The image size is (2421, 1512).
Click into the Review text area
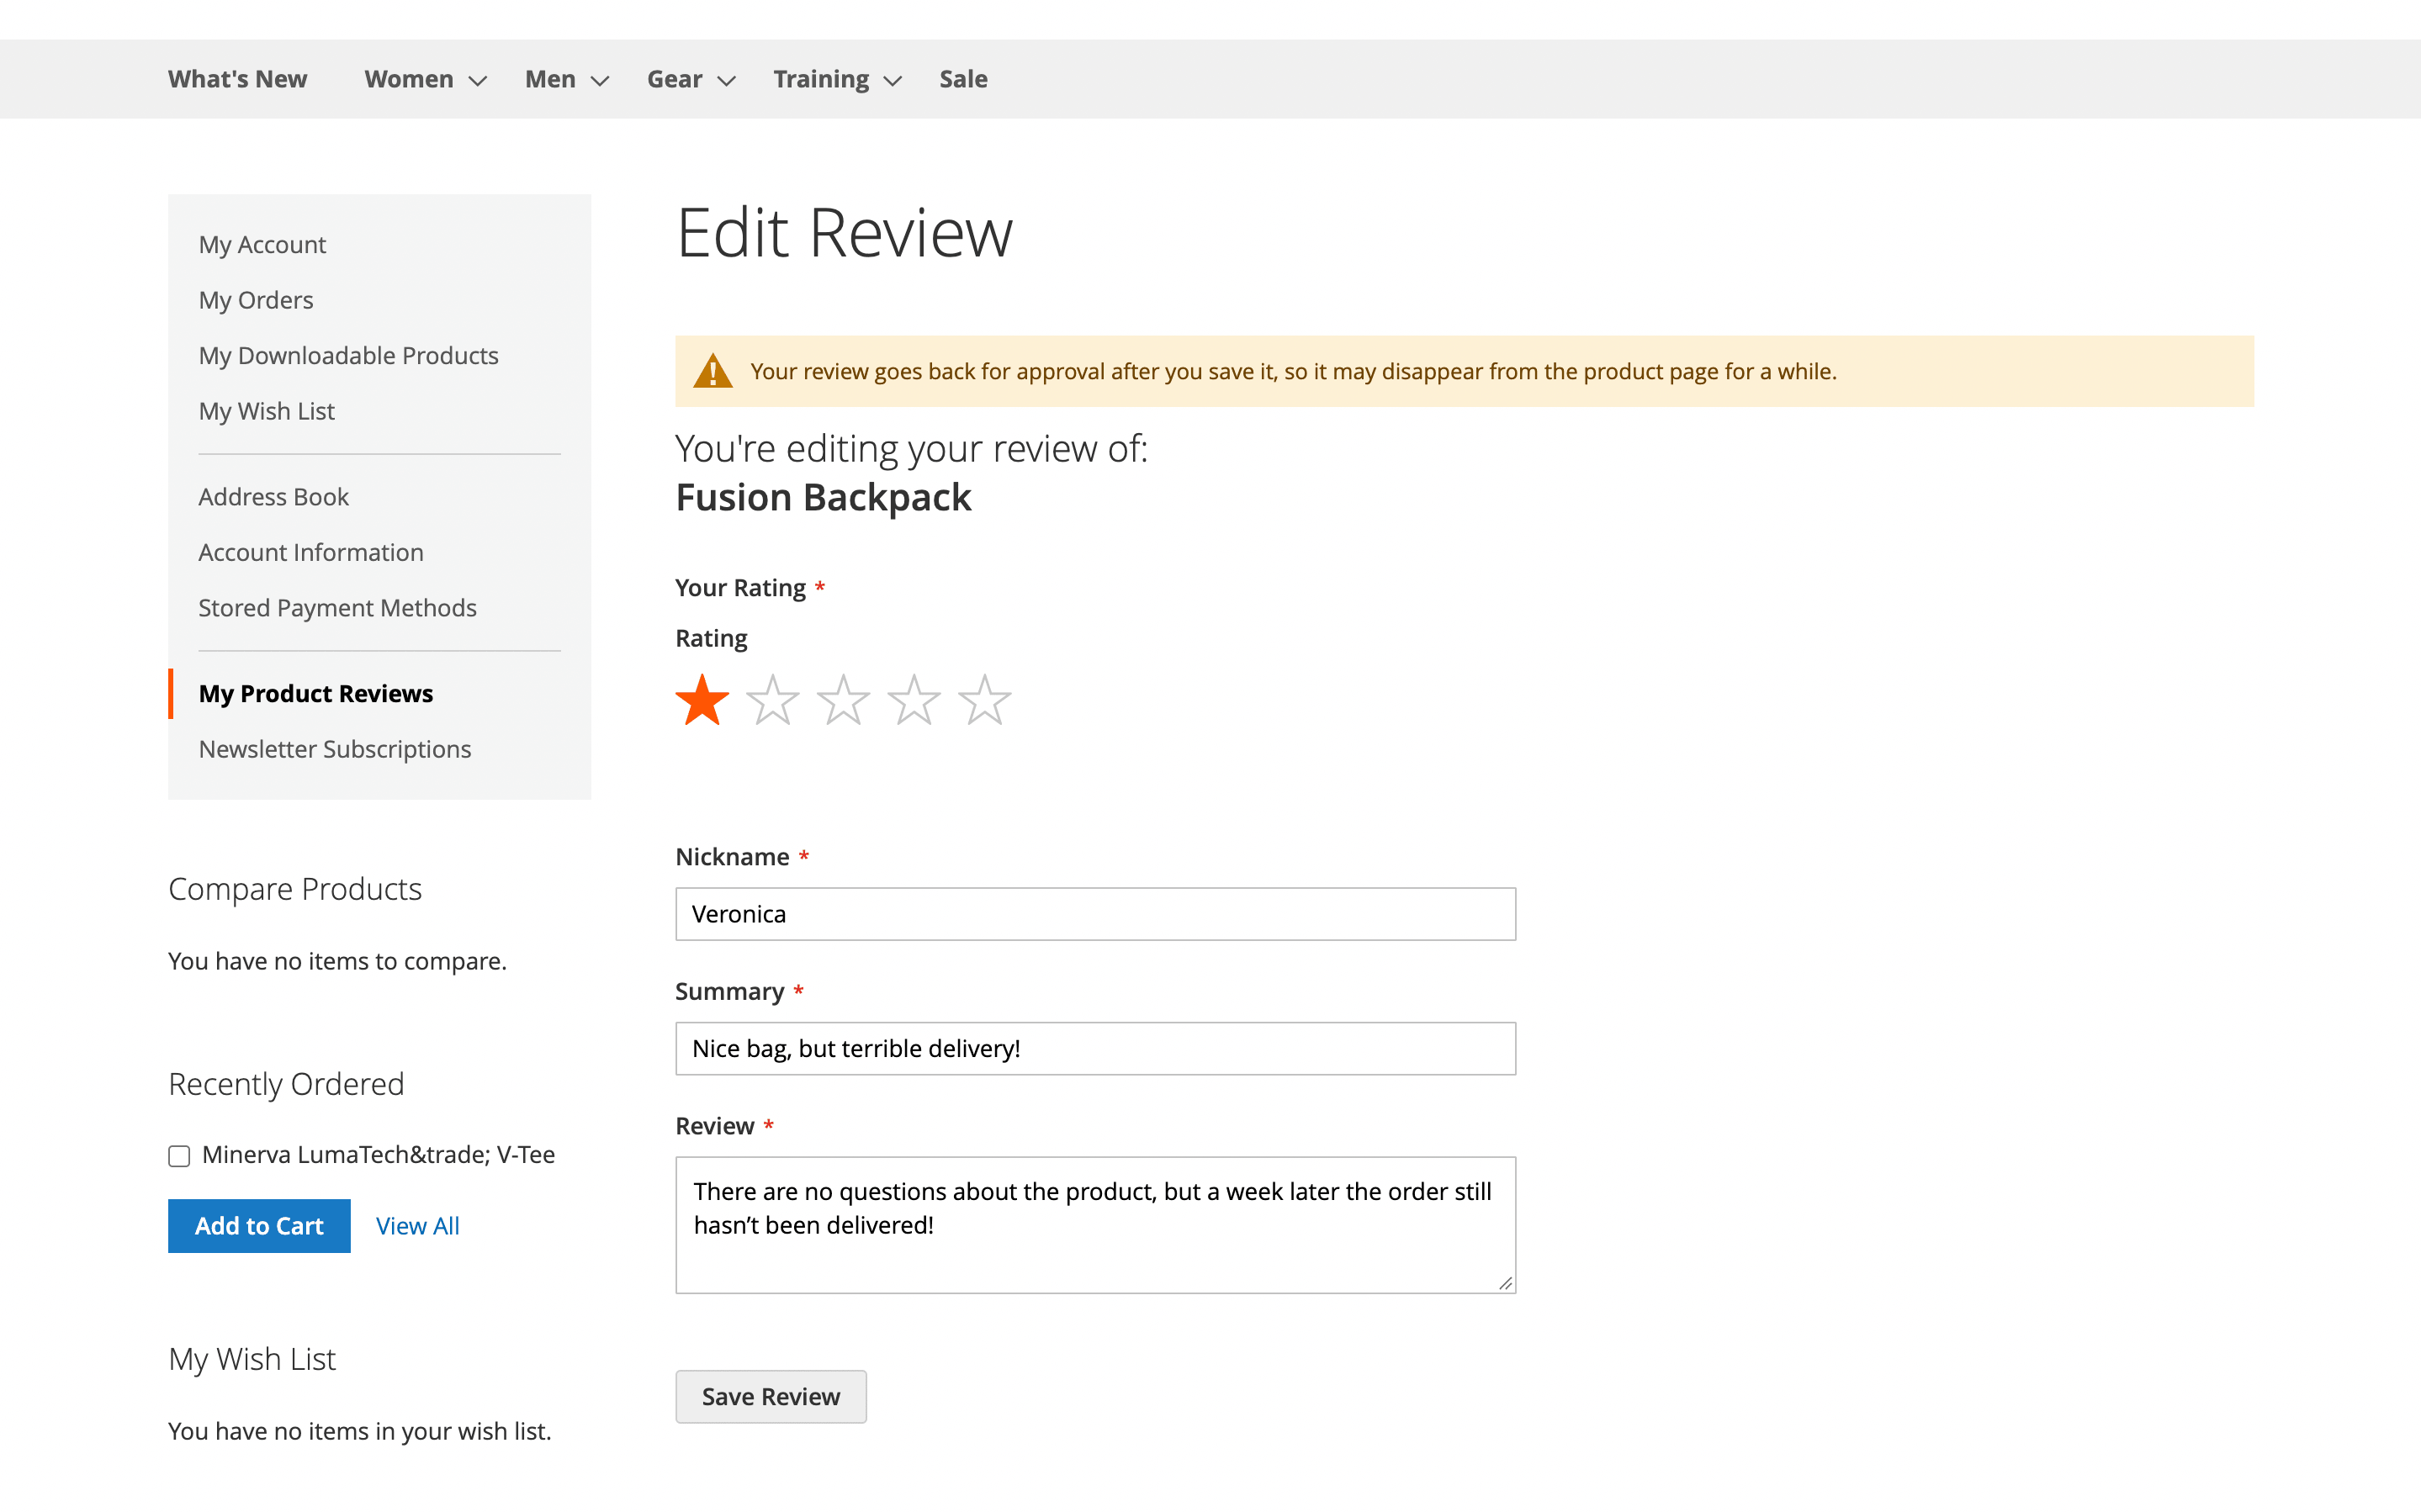(x=1095, y=1225)
